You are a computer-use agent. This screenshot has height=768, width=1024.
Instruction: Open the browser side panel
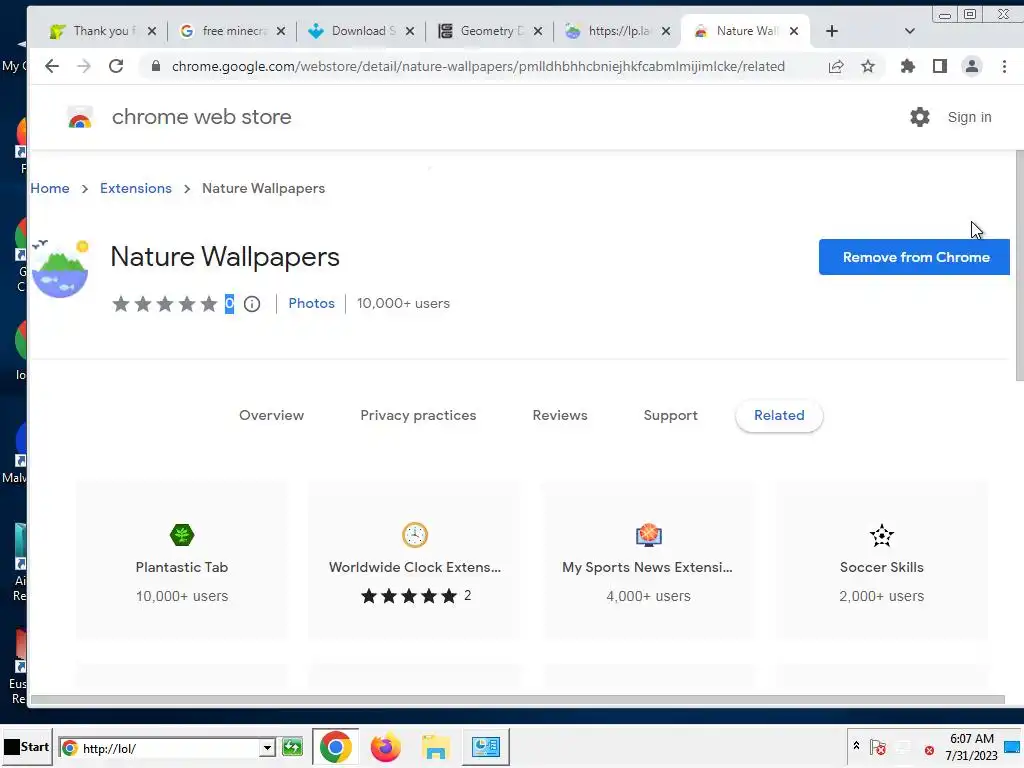click(x=940, y=66)
